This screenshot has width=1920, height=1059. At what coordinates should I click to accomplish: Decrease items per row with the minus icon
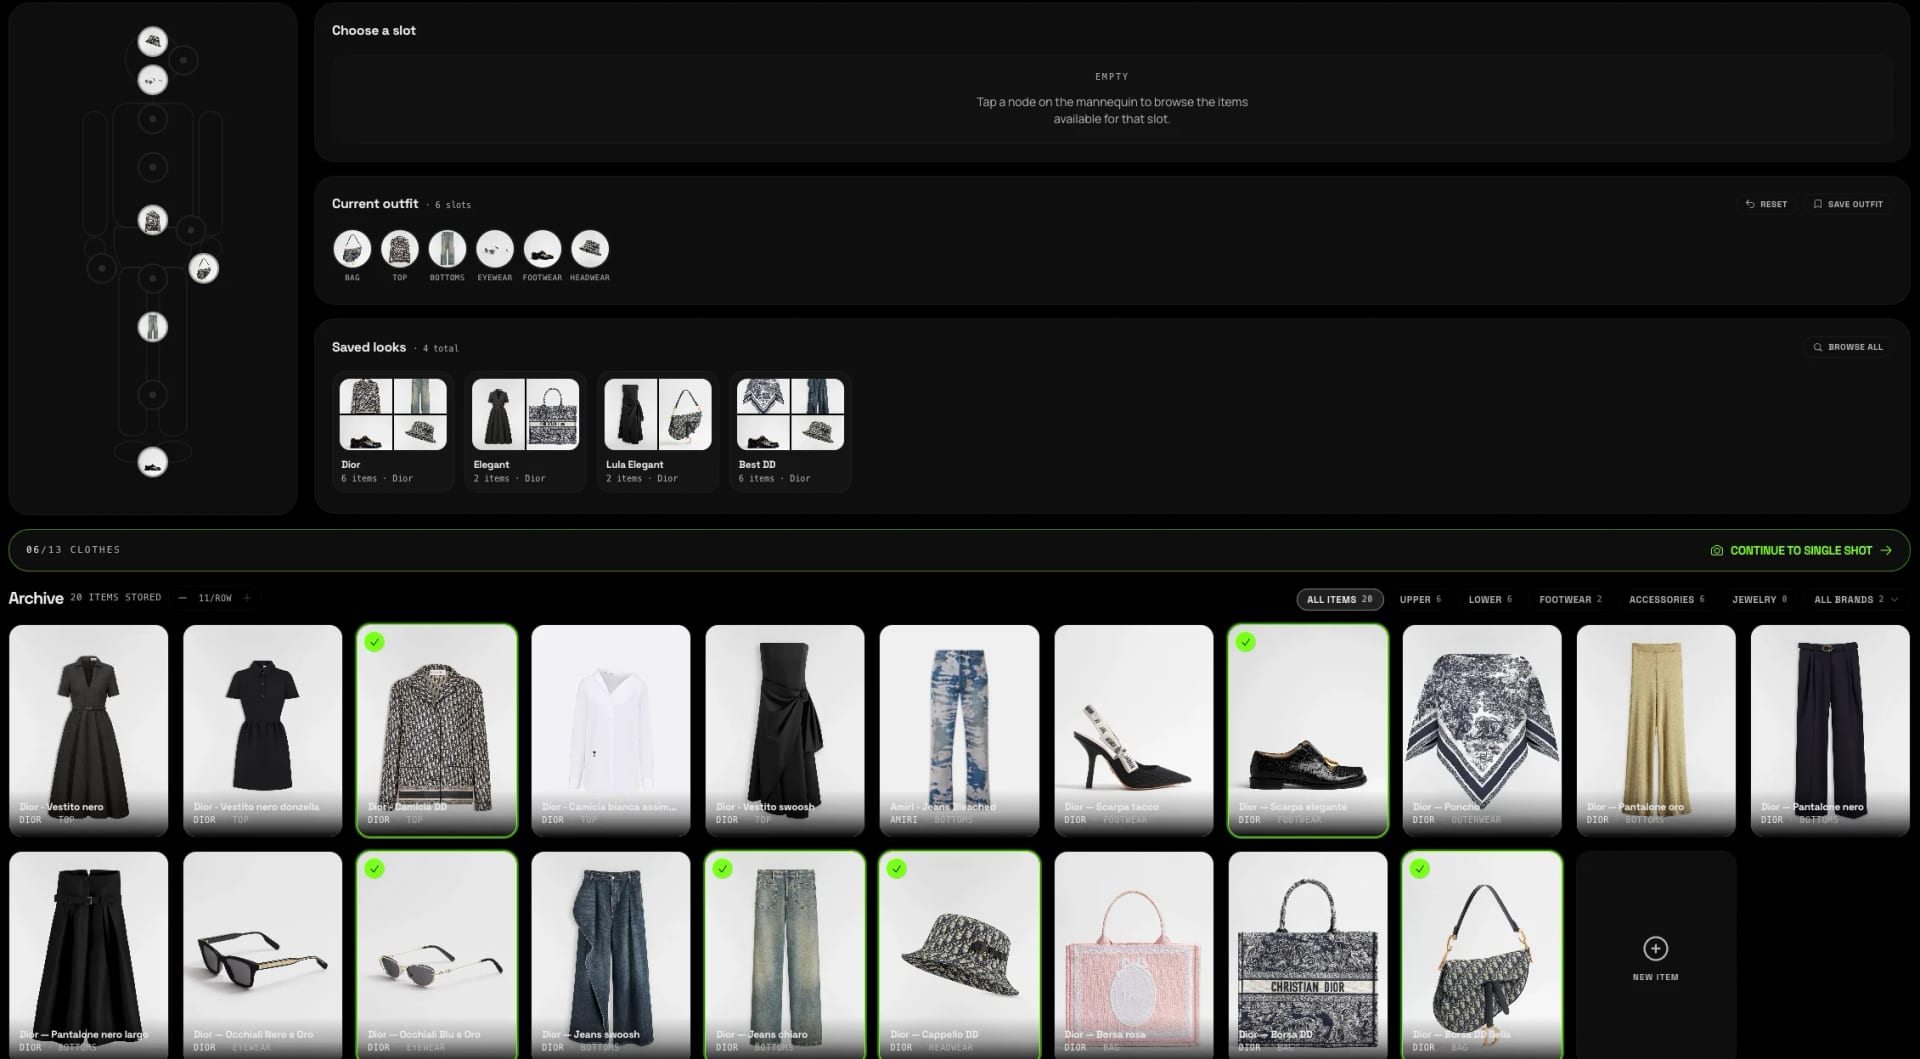pos(182,598)
